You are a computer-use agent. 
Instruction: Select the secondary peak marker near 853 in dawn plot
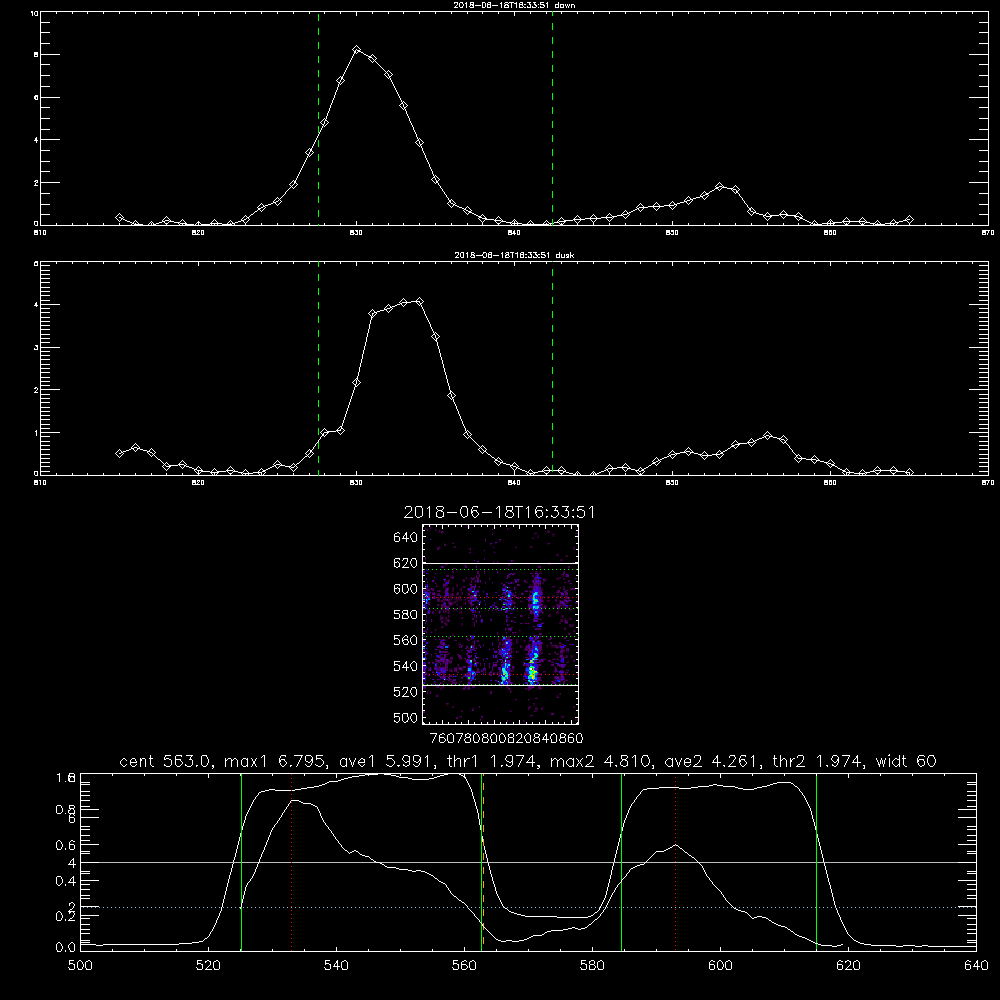[x=720, y=186]
